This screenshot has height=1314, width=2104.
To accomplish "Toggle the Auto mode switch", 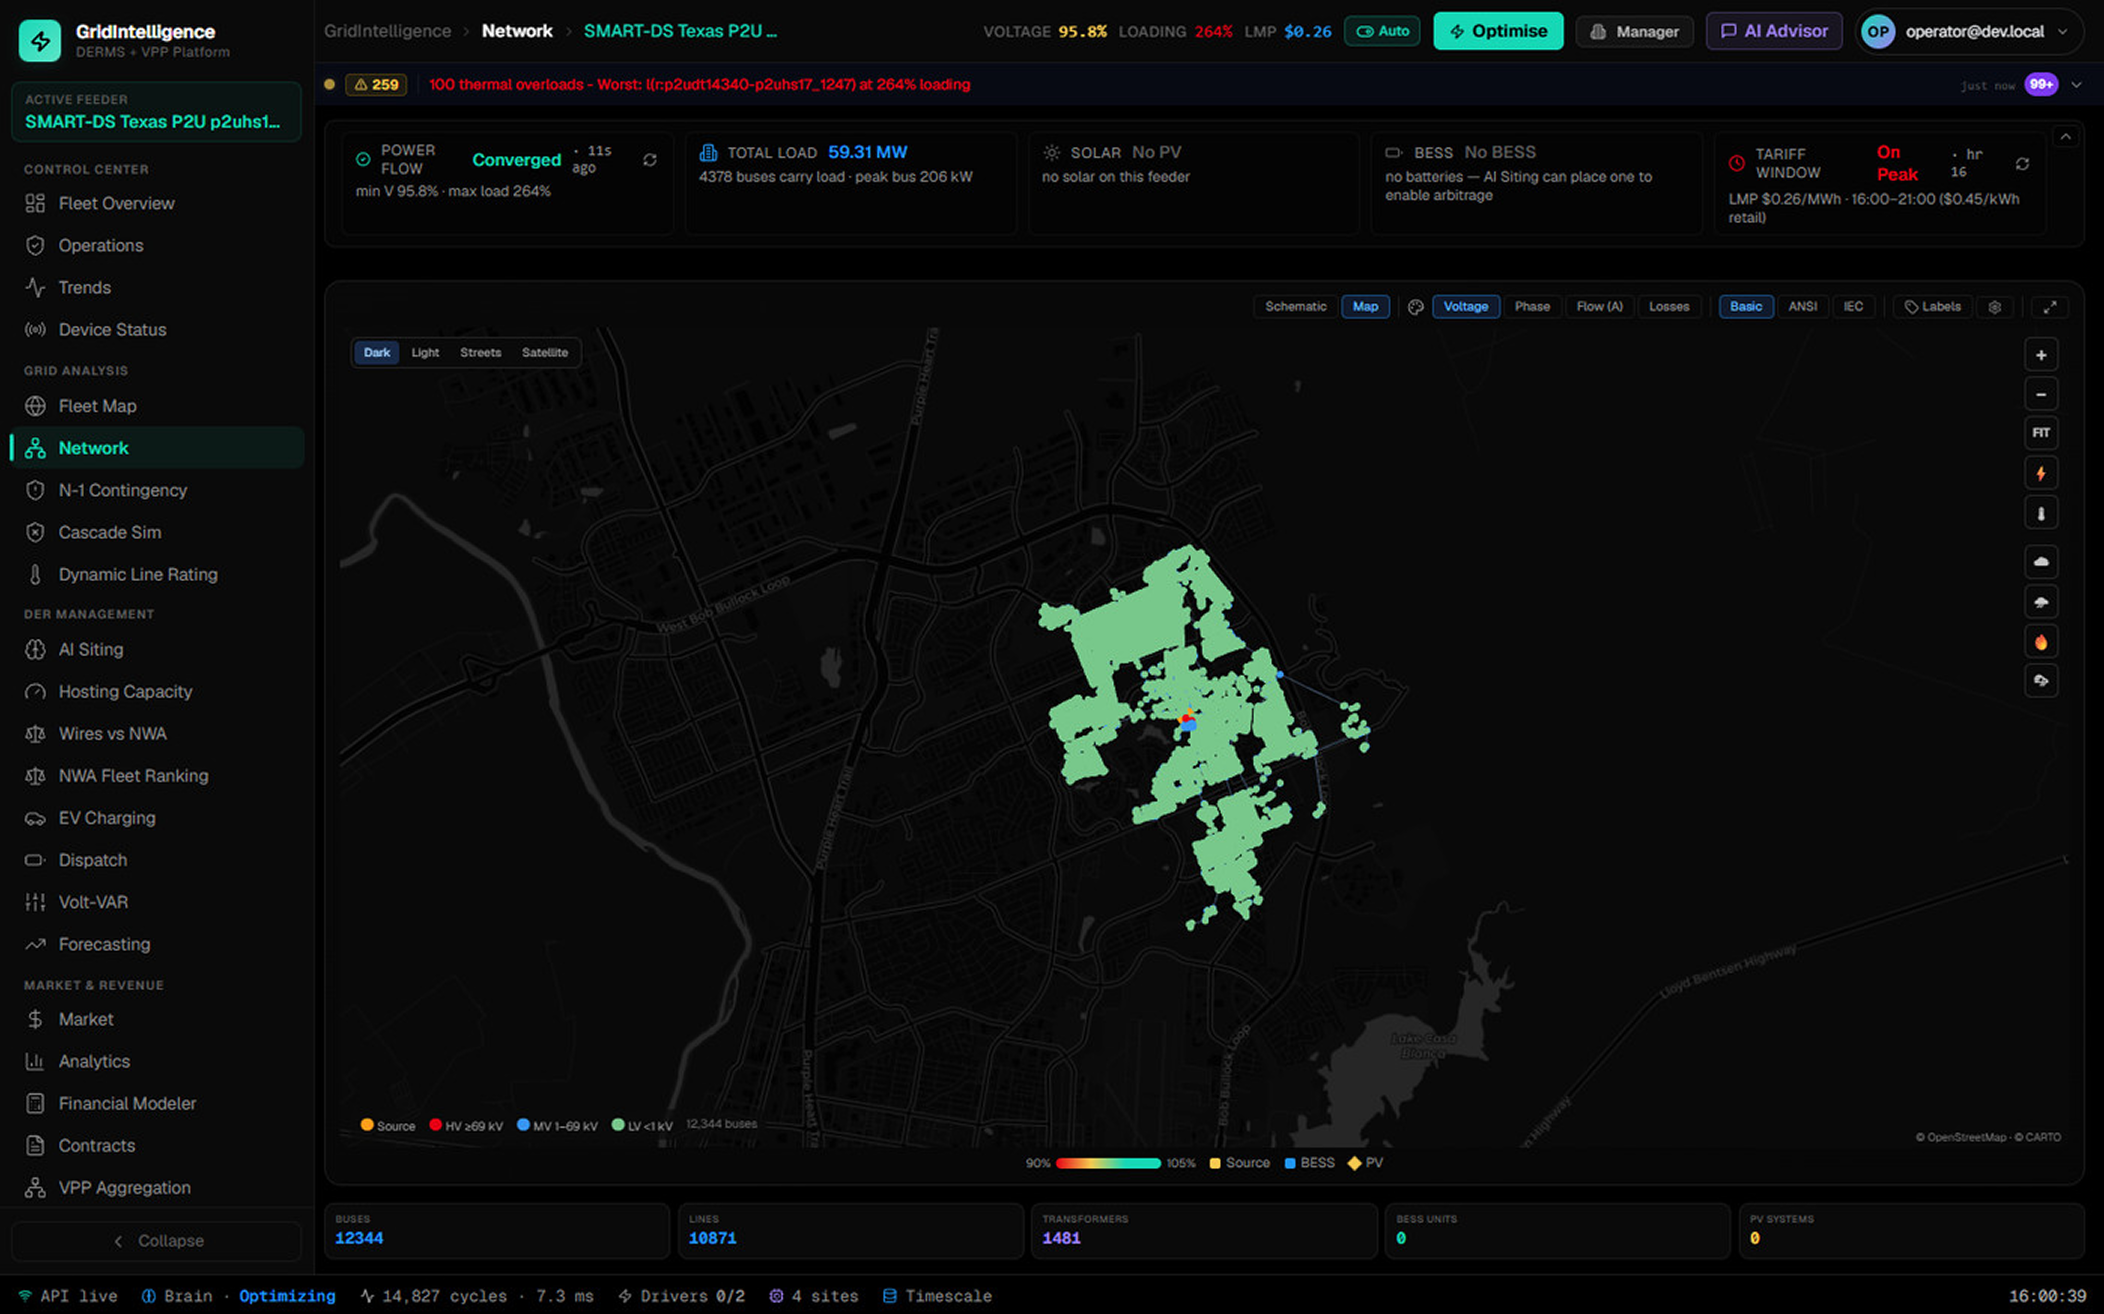I will point(1383,32).
